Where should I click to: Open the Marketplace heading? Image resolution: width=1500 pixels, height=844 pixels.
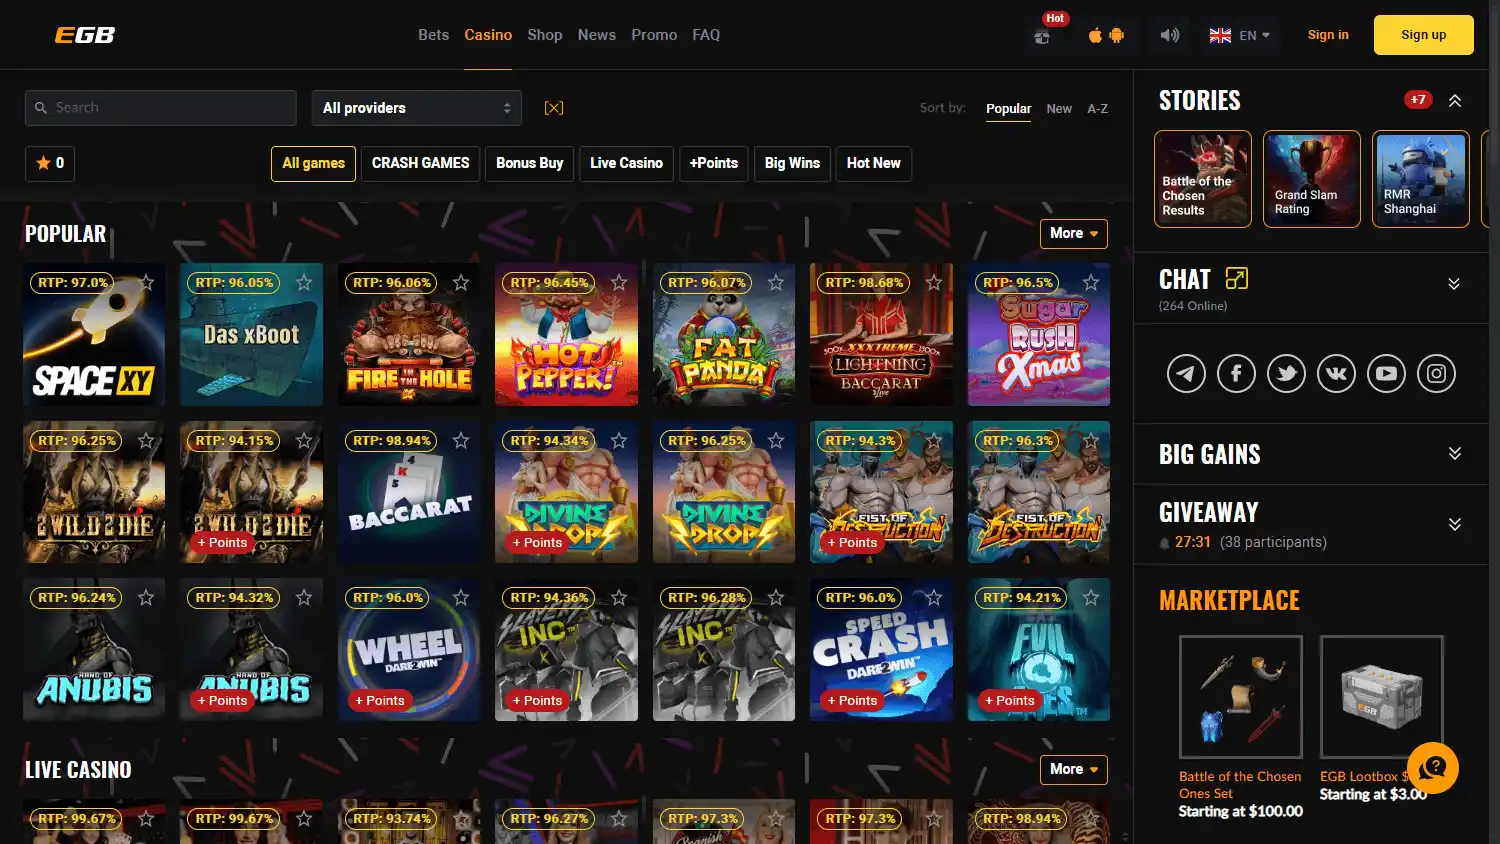[1229, 600]
